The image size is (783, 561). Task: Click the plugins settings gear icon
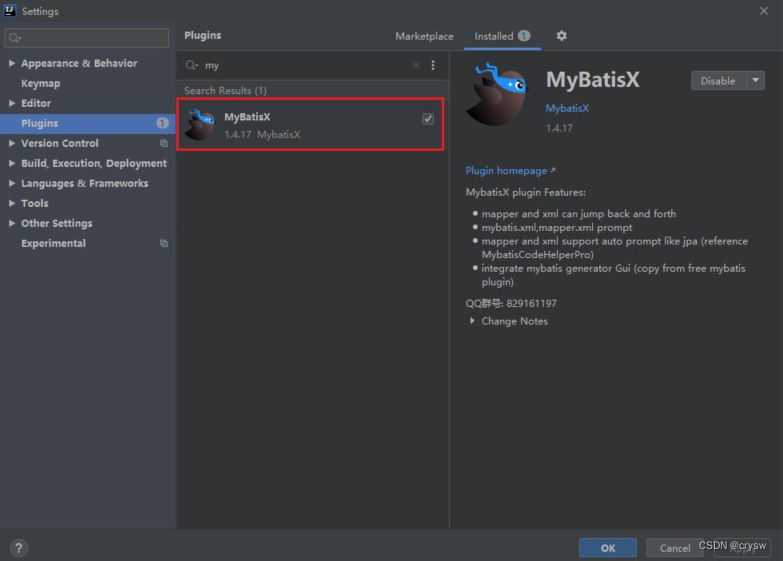coord(561,36)
